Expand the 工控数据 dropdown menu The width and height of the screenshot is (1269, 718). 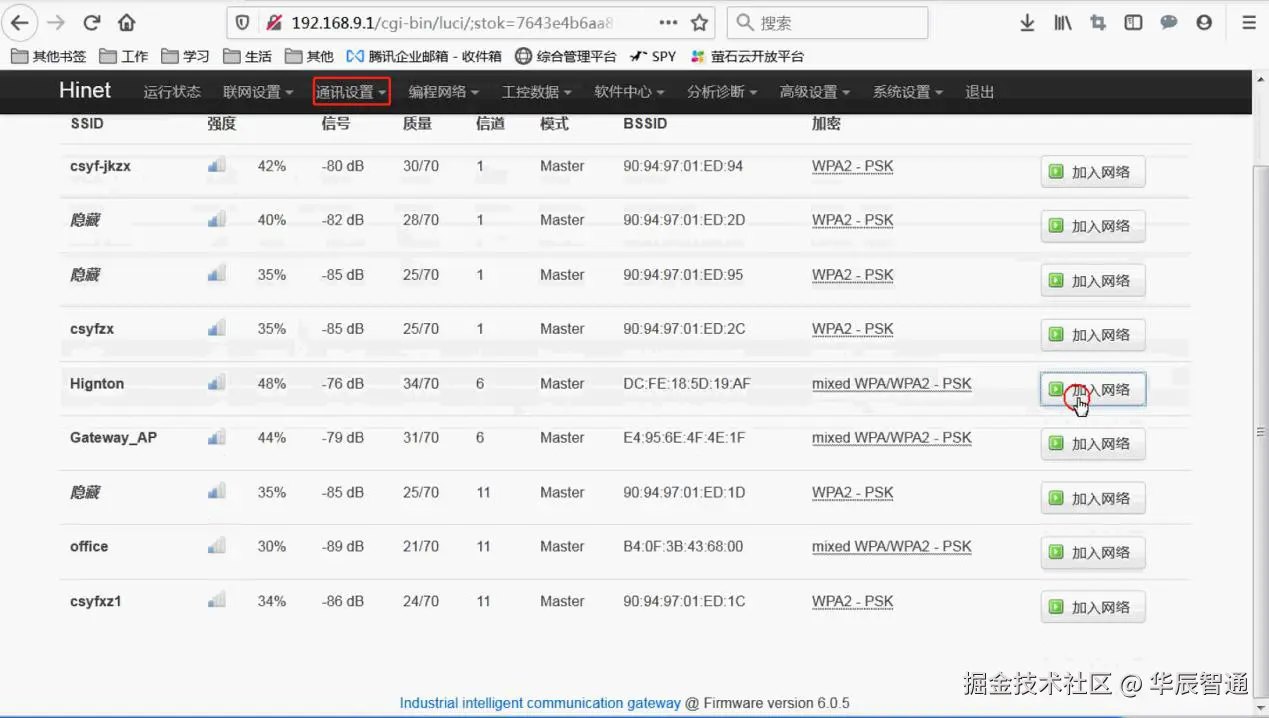[x=536, y=92]
